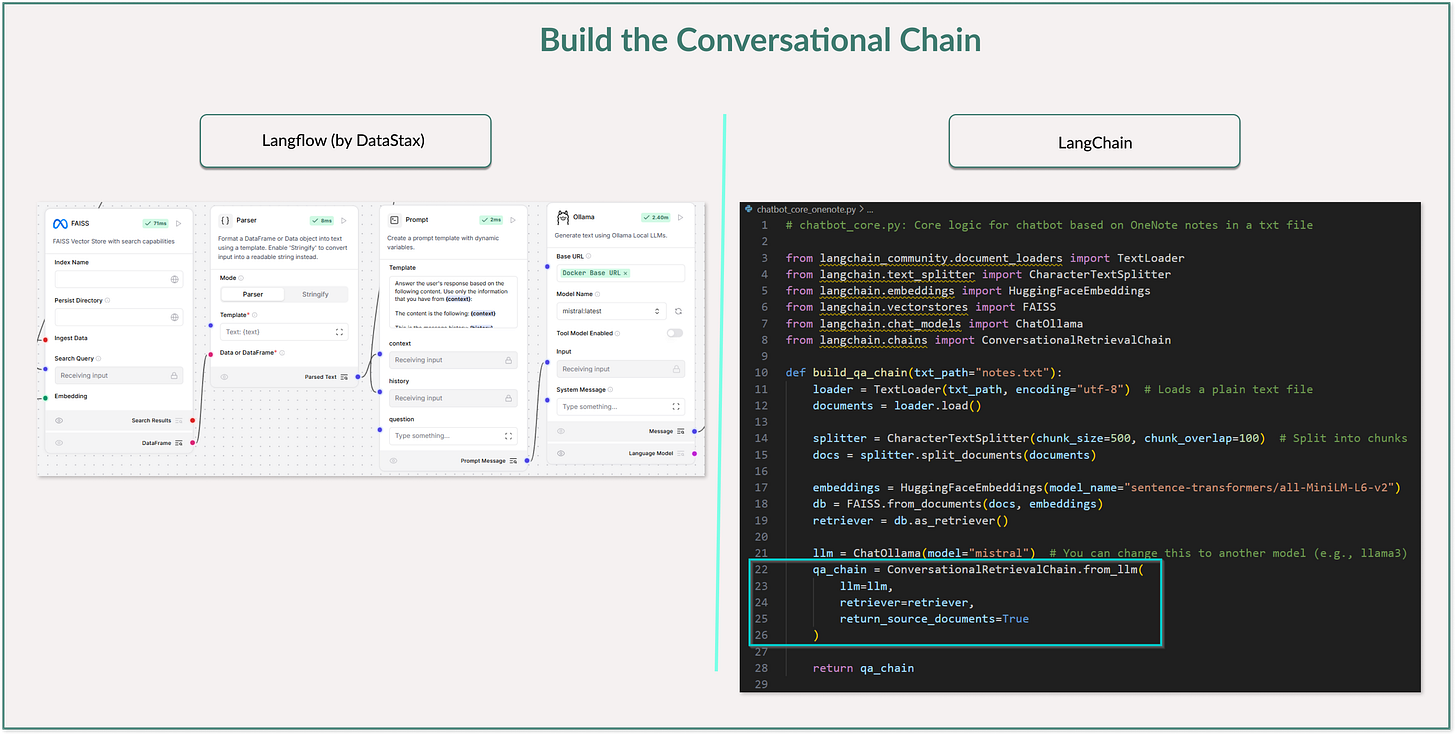The image size is (1456, 735).
Task: Toggle visibility of Parsed Text output
Action: pyautogui.click(x=224, y=377)
